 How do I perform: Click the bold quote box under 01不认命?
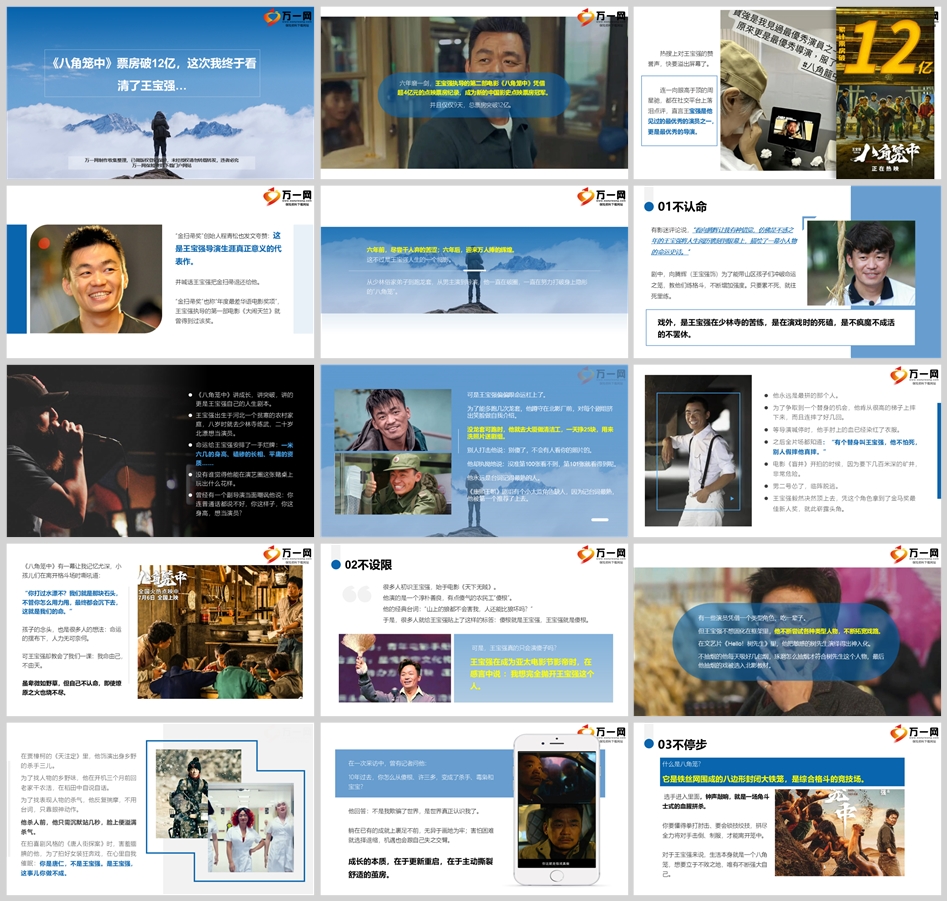[x=780, y=328]
